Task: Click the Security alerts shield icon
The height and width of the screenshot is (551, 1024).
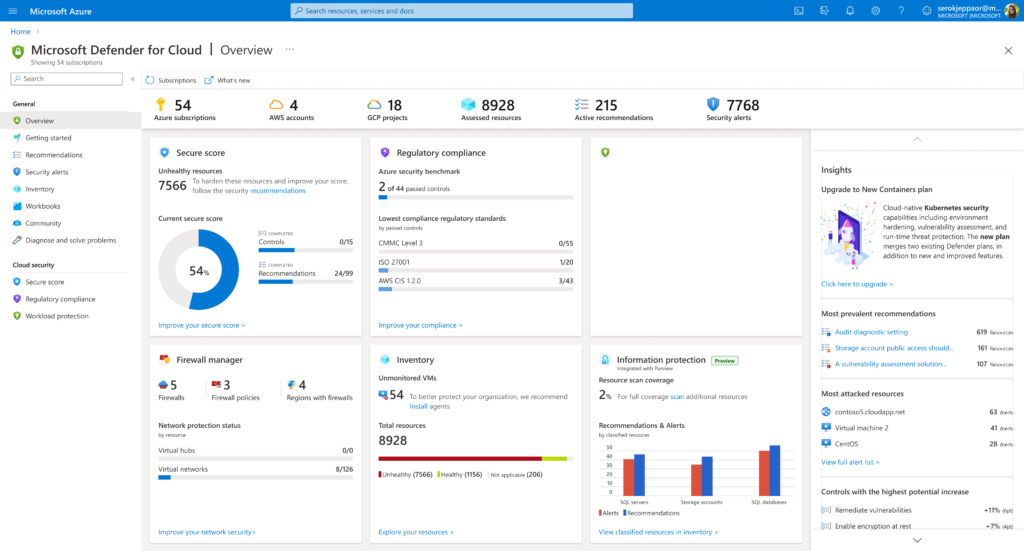Action: click(712, 104)
